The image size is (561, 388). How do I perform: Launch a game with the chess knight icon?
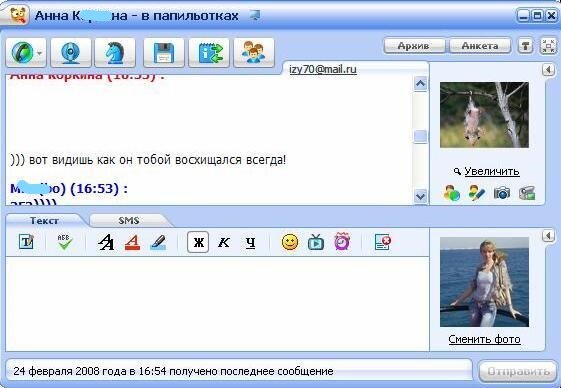coord(115,53)
